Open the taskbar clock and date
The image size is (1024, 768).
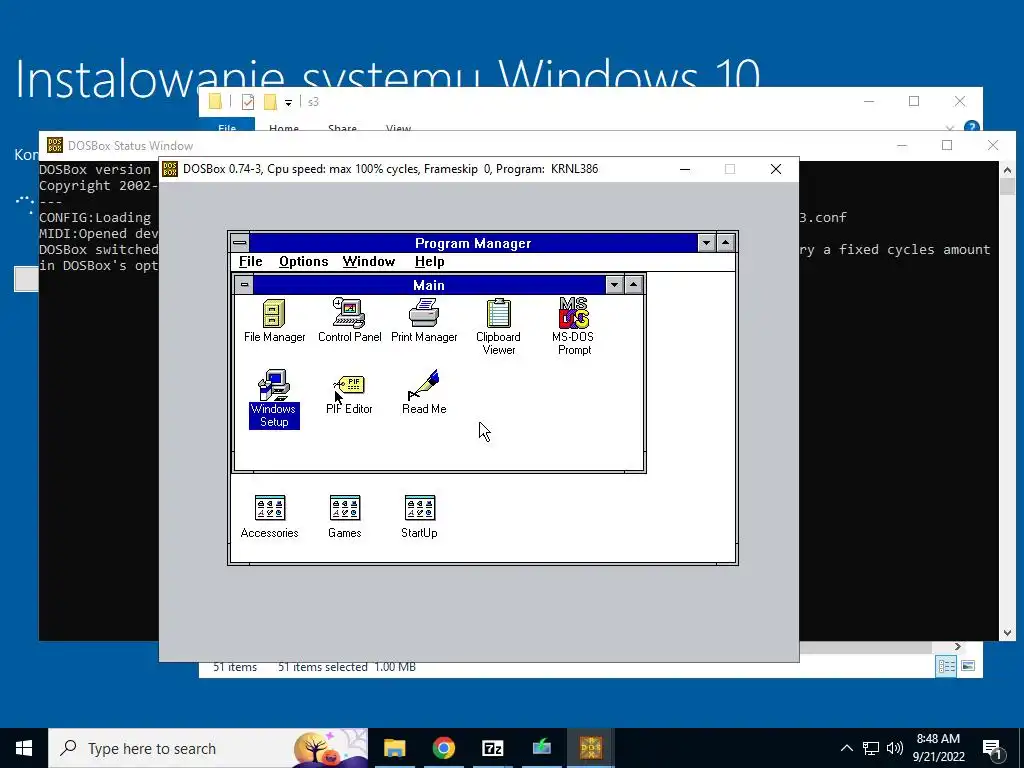pos(938,748)
